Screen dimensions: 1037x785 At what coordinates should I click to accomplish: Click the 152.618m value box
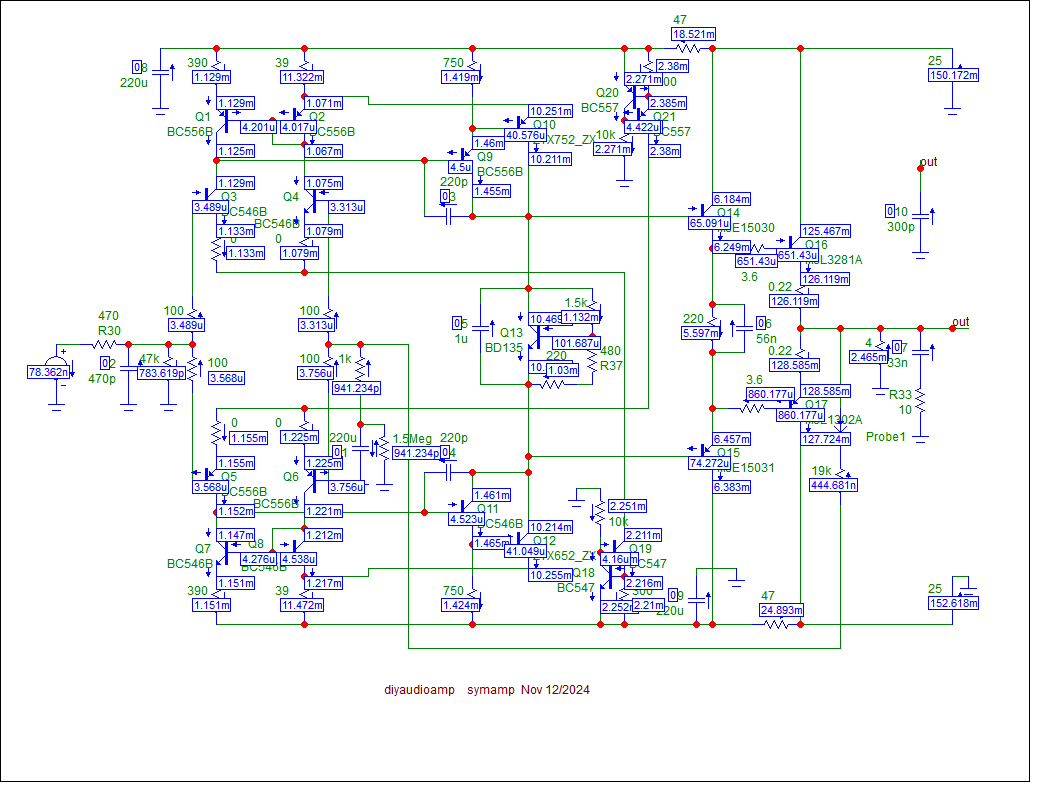coord(953,603)
